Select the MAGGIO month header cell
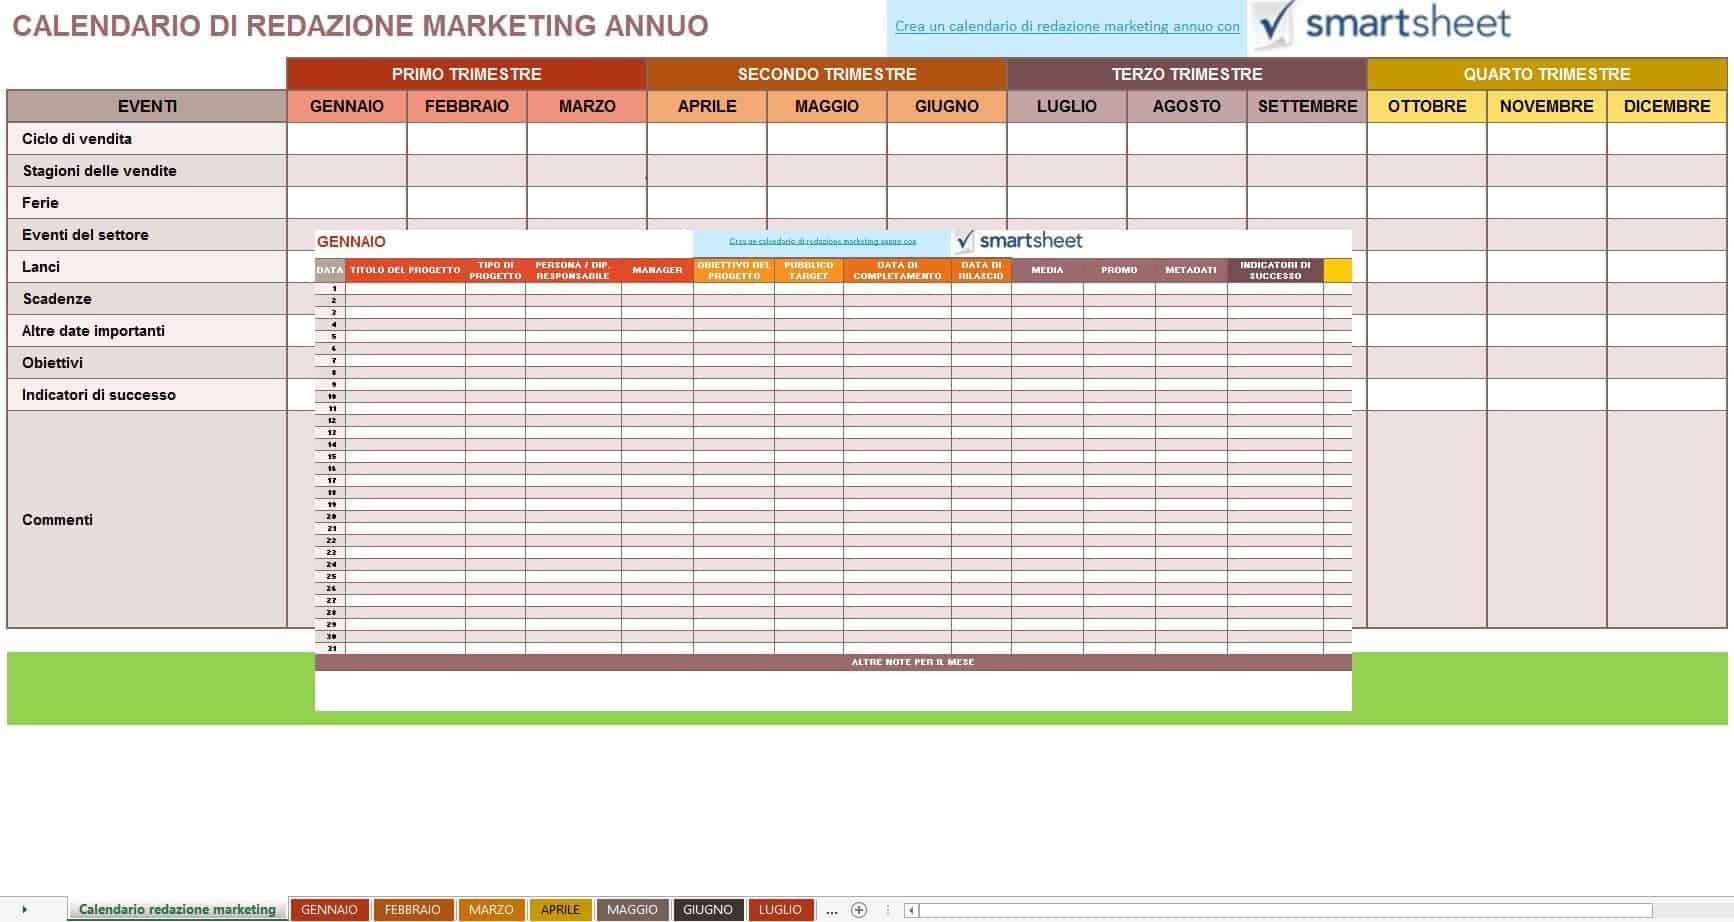Viewport: 1734px width, 922px height. (827, 106)
